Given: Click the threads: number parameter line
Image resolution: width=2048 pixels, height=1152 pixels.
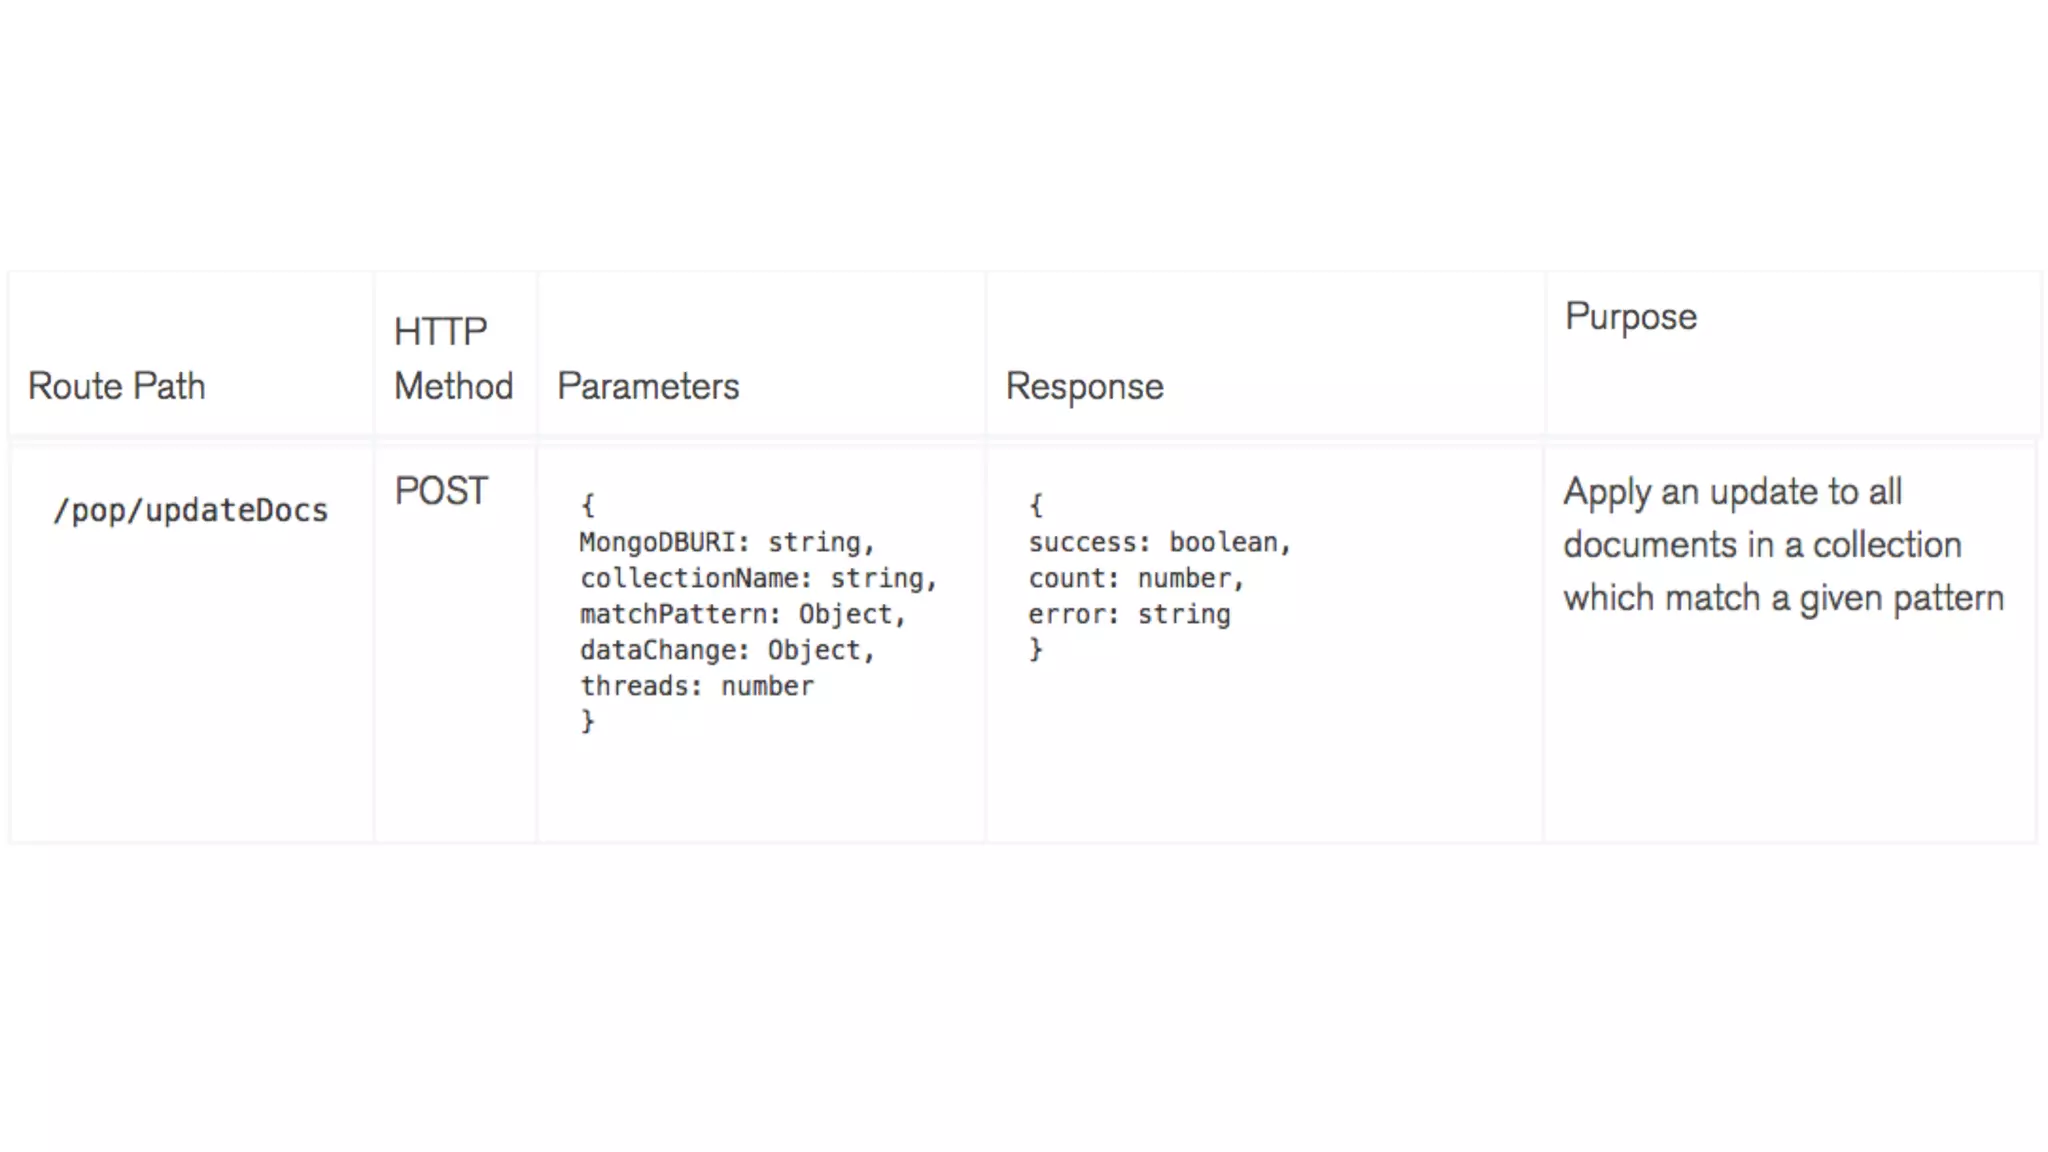Looking at the screenshot, I should pyautogui.click(x=696, y=686).
